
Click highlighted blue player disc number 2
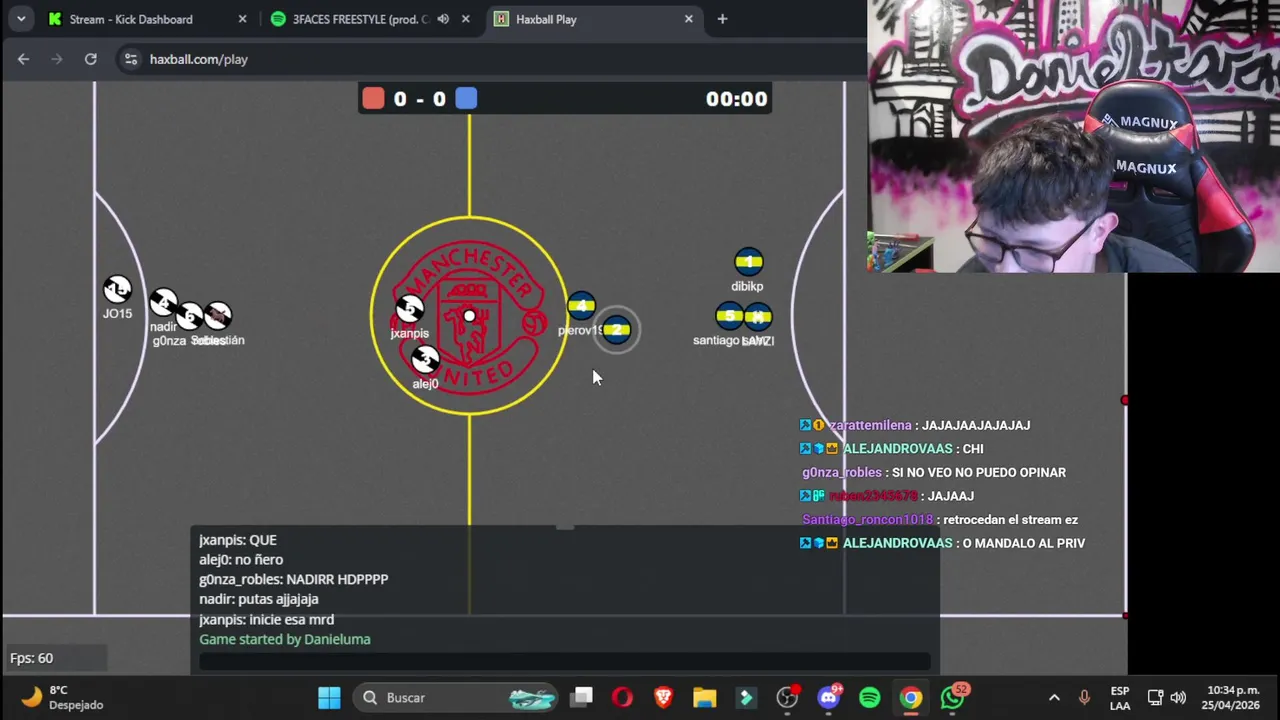coord(616,330)
